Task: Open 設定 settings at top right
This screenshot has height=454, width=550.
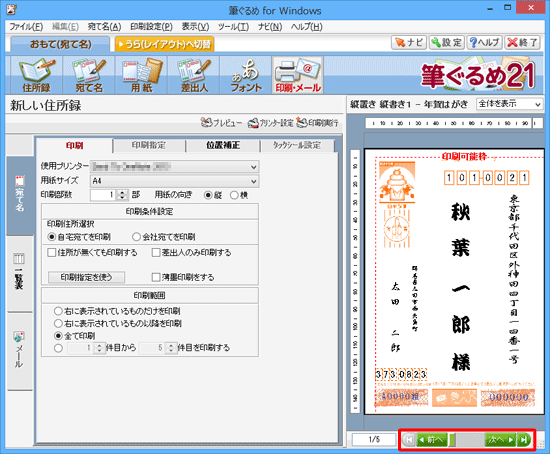Action: pyautogui.click(x=447, y=42)
